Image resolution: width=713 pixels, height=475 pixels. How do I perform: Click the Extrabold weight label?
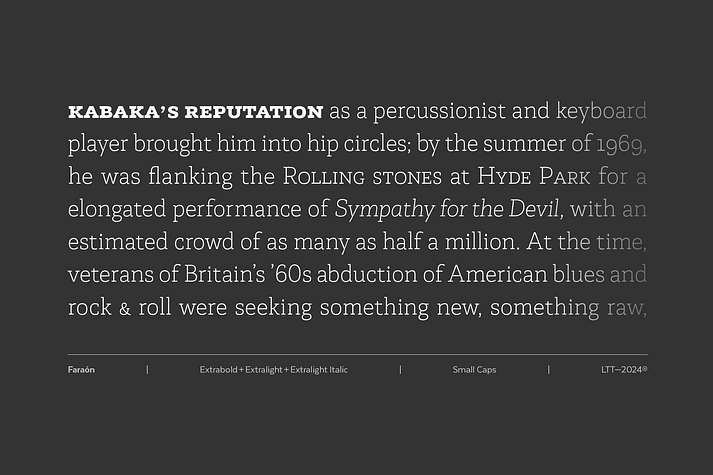pos(218,370)
